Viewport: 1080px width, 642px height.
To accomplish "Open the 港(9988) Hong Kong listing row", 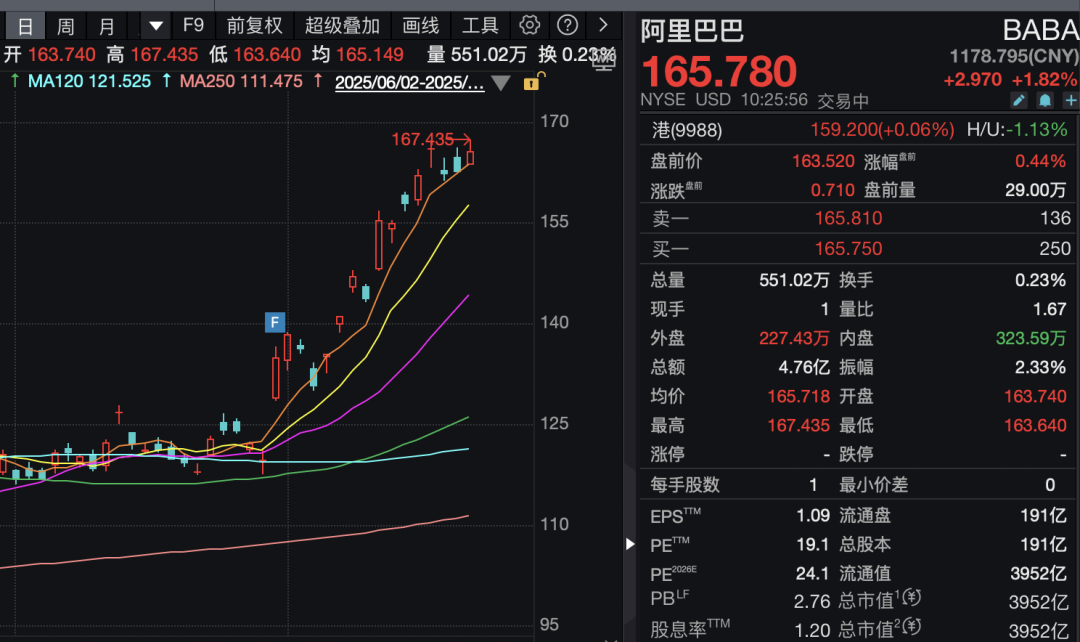I will click(858, 130).
